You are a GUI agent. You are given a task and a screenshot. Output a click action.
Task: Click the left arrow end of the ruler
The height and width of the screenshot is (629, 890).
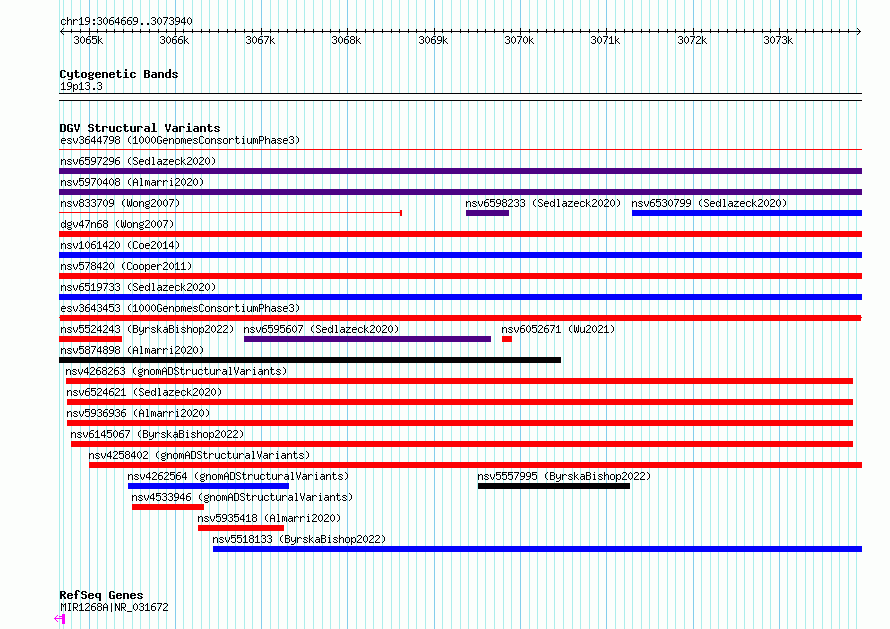click(x=62, y=31)
